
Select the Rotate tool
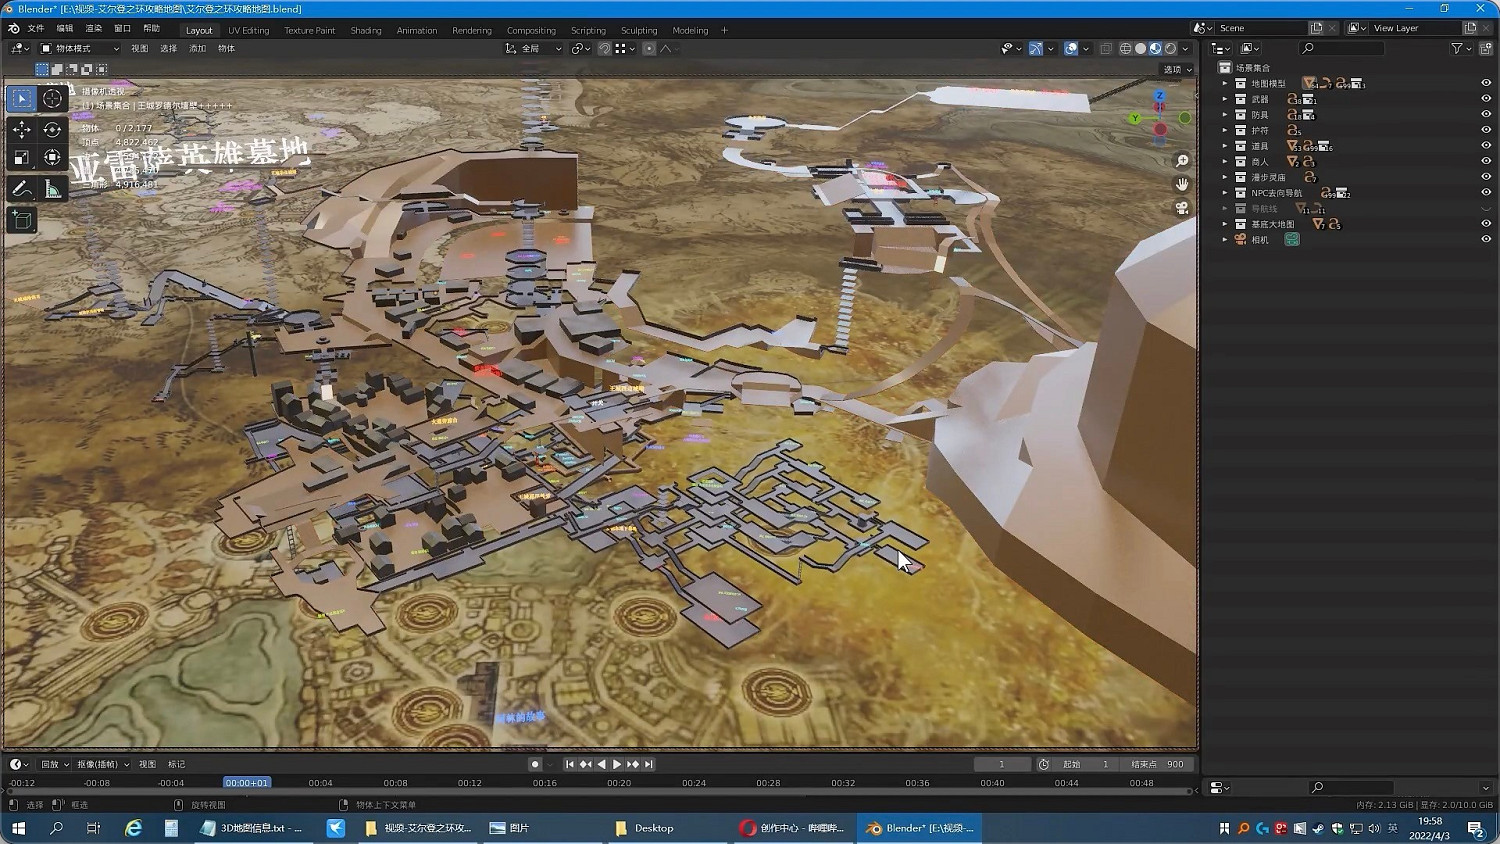coord(53,129)
